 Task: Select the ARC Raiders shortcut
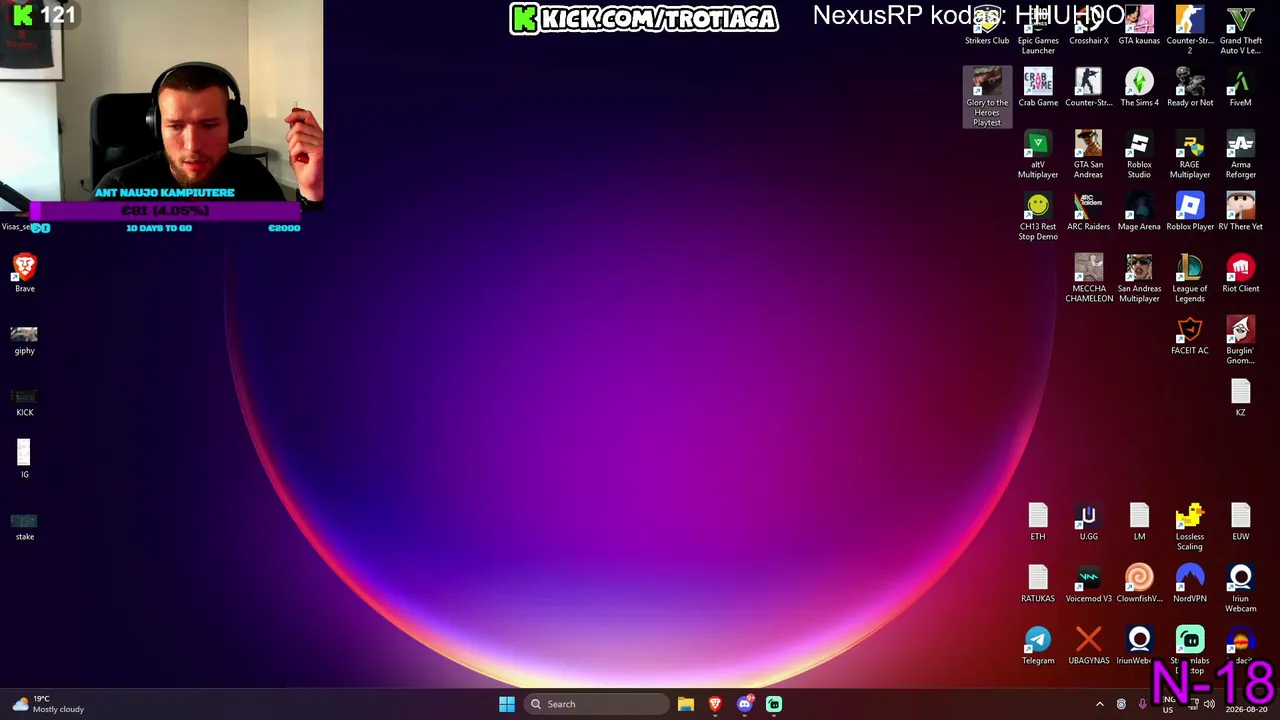(1089, 212)
